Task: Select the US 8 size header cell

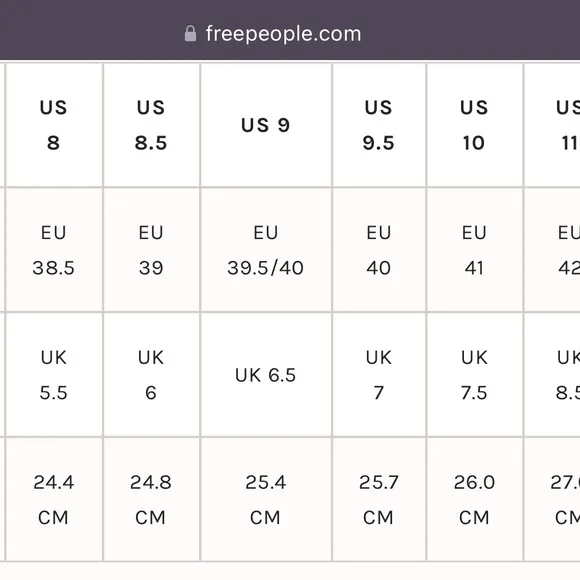Action: (x=54, y=125)
